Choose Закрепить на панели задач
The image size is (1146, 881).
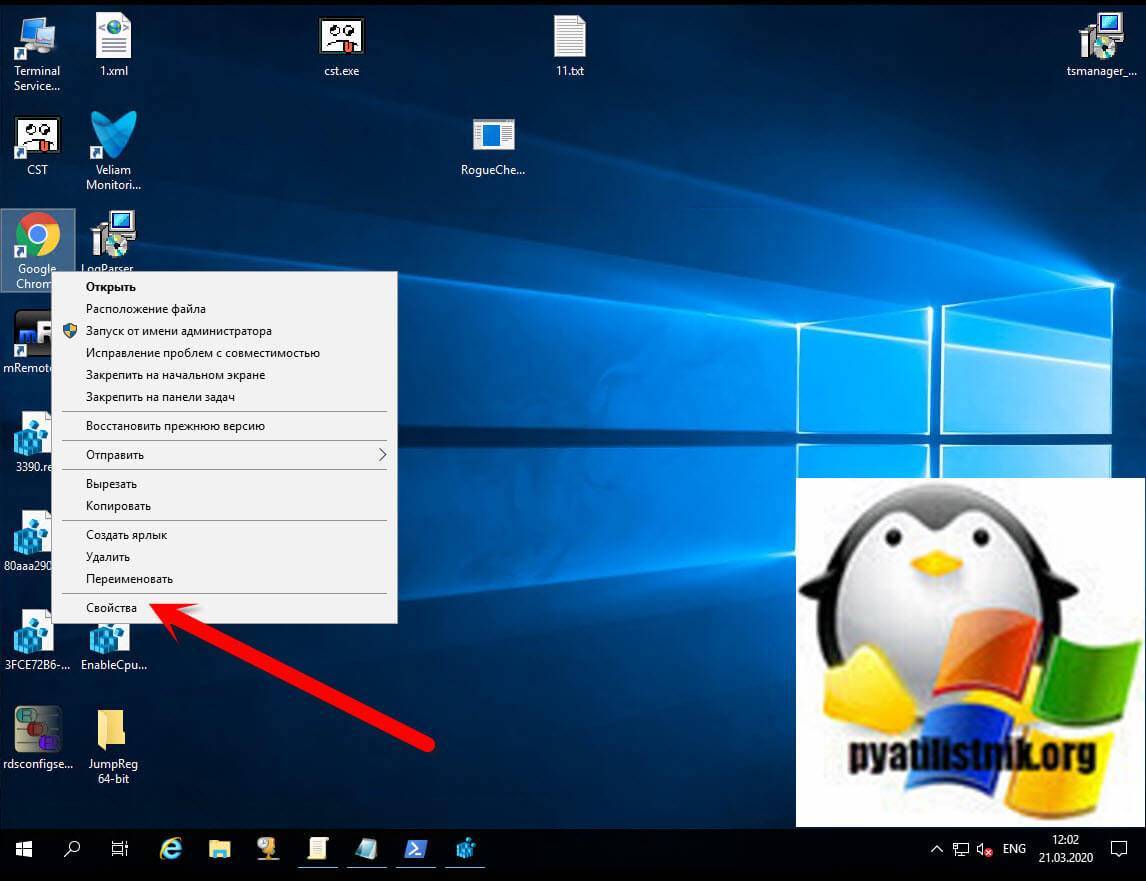click(x=160, y=397)
